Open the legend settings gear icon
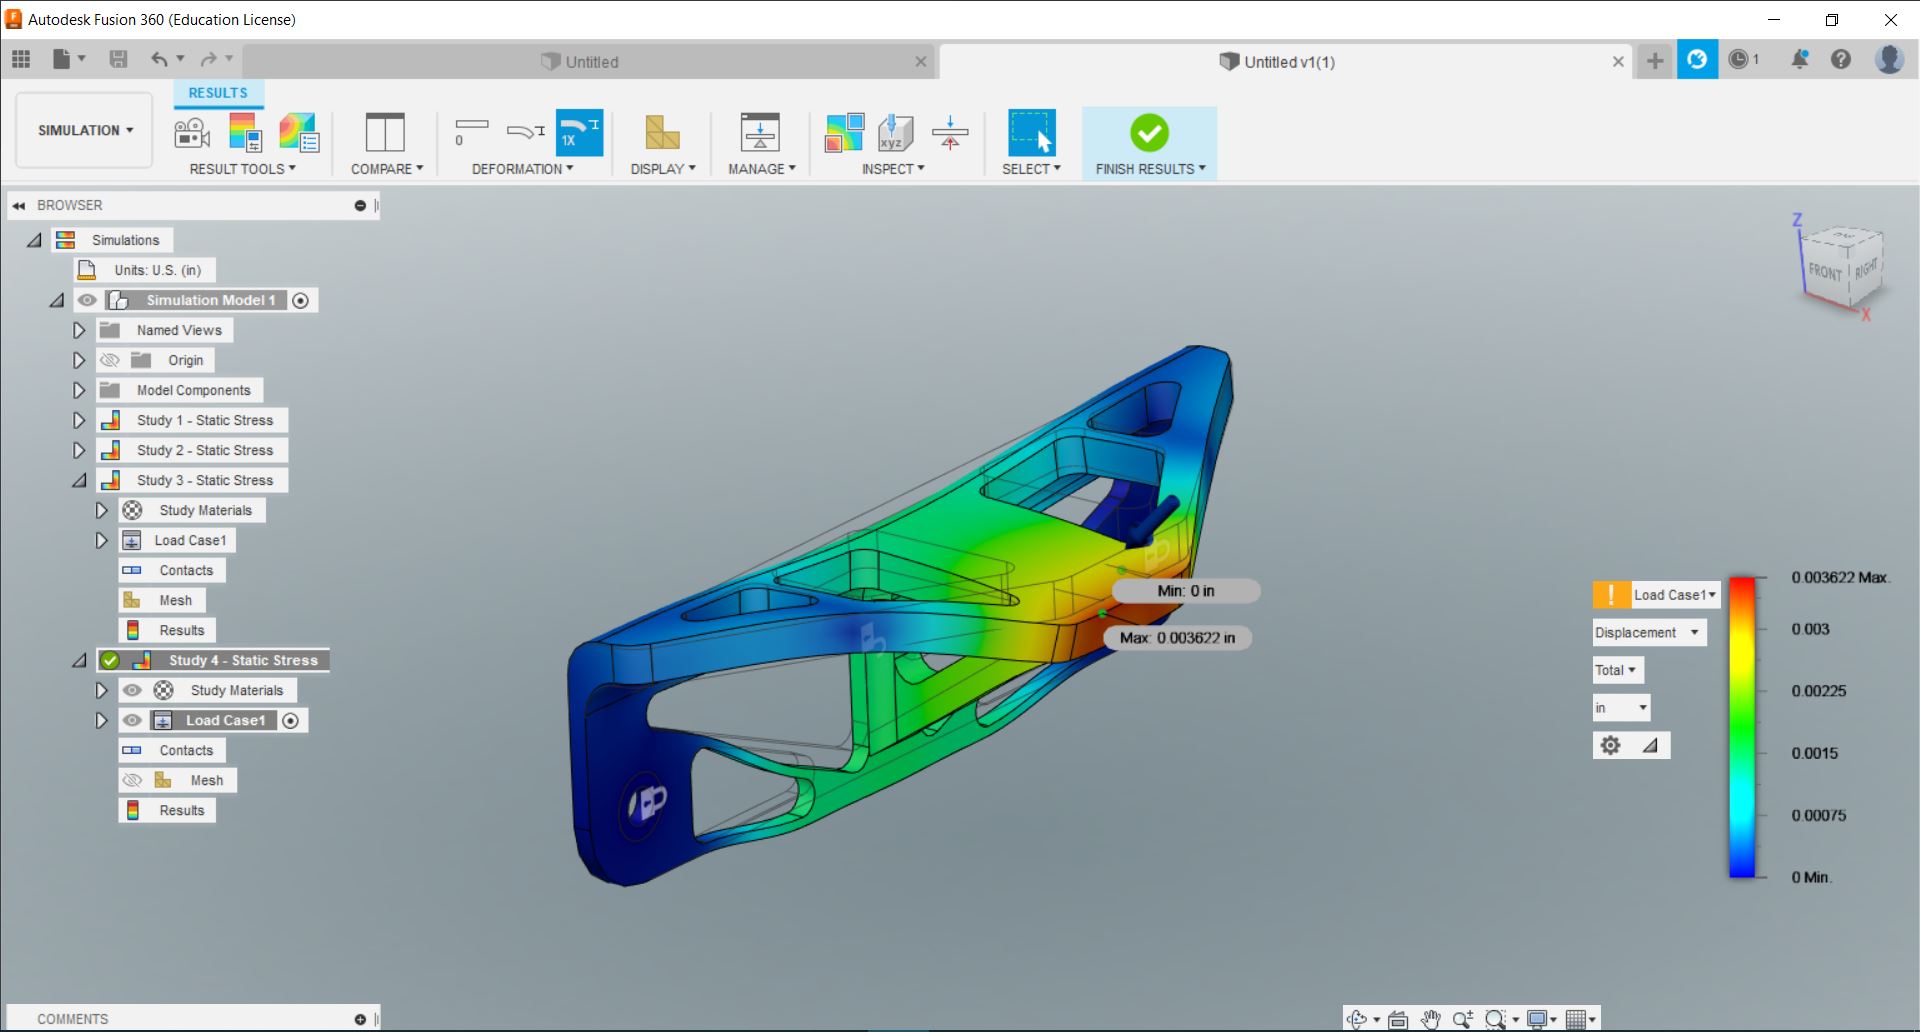The width and height of the screenshot is (1920, 1032). 1610,745
